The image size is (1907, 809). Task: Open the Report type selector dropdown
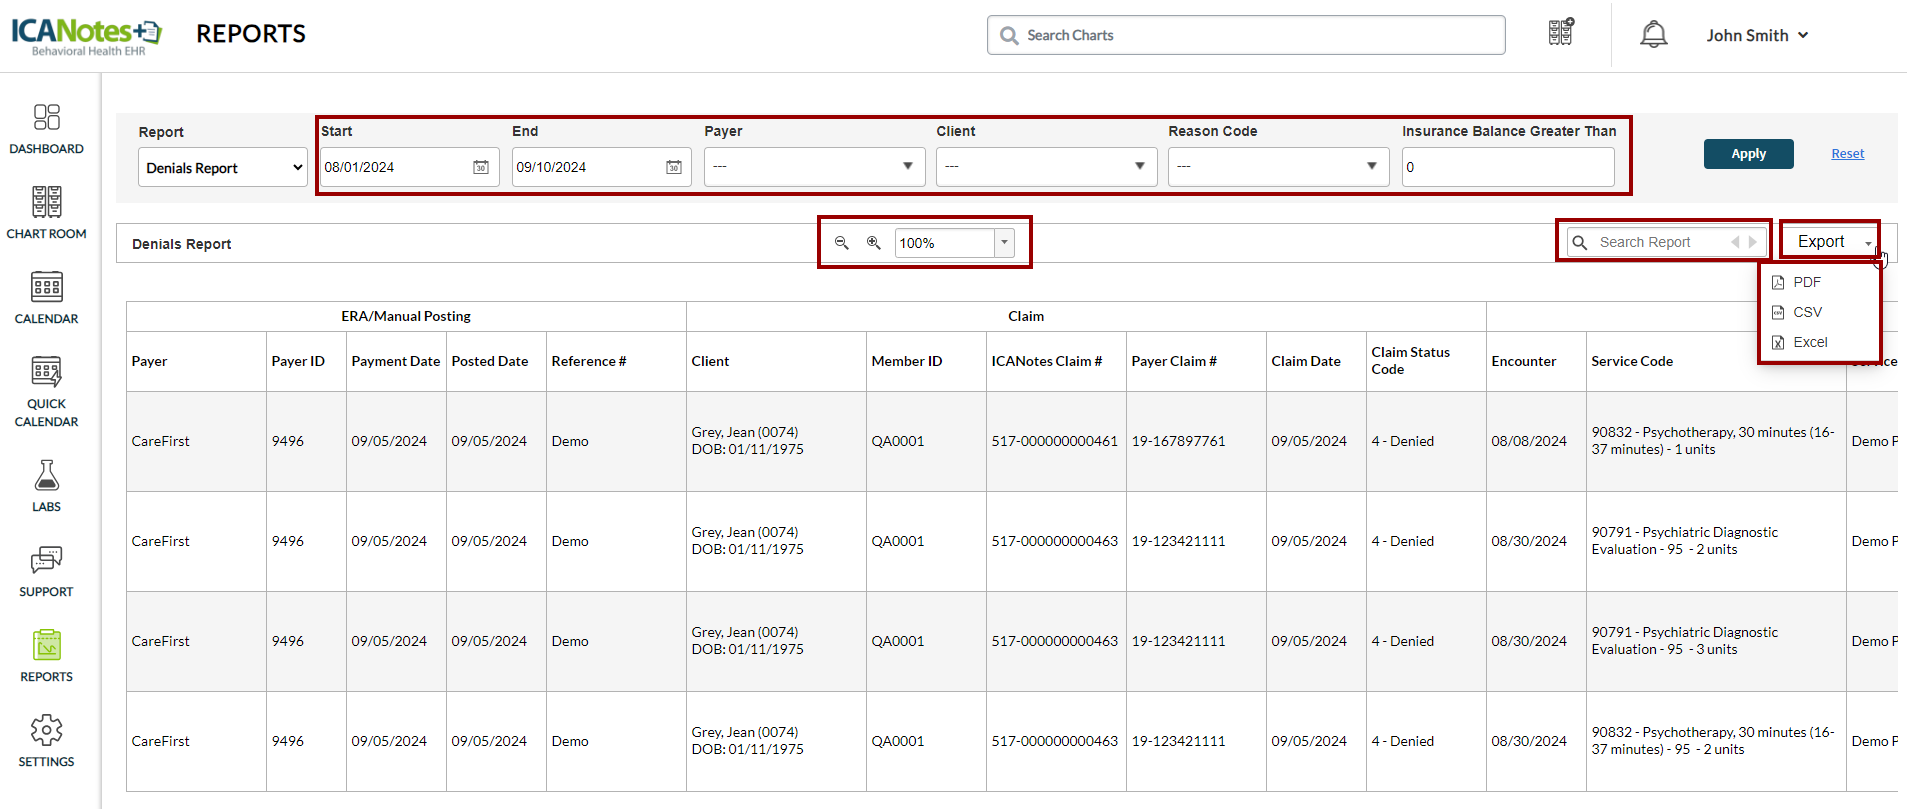tap(223, 168)
